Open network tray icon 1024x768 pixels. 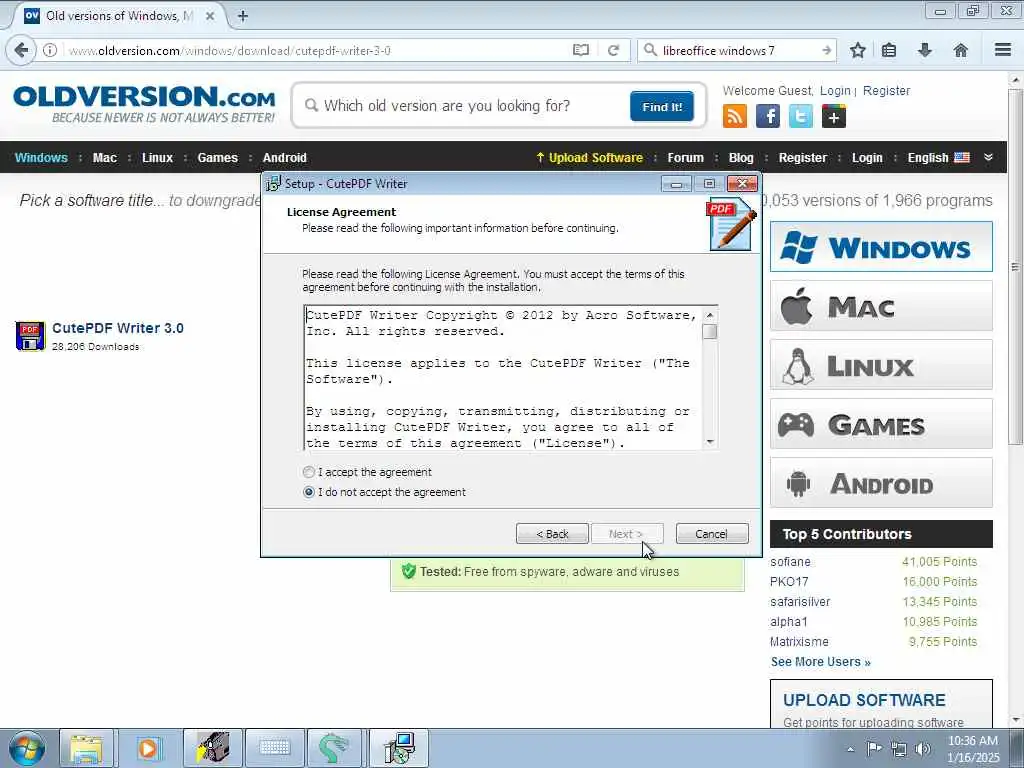click(x=899, y=749)
